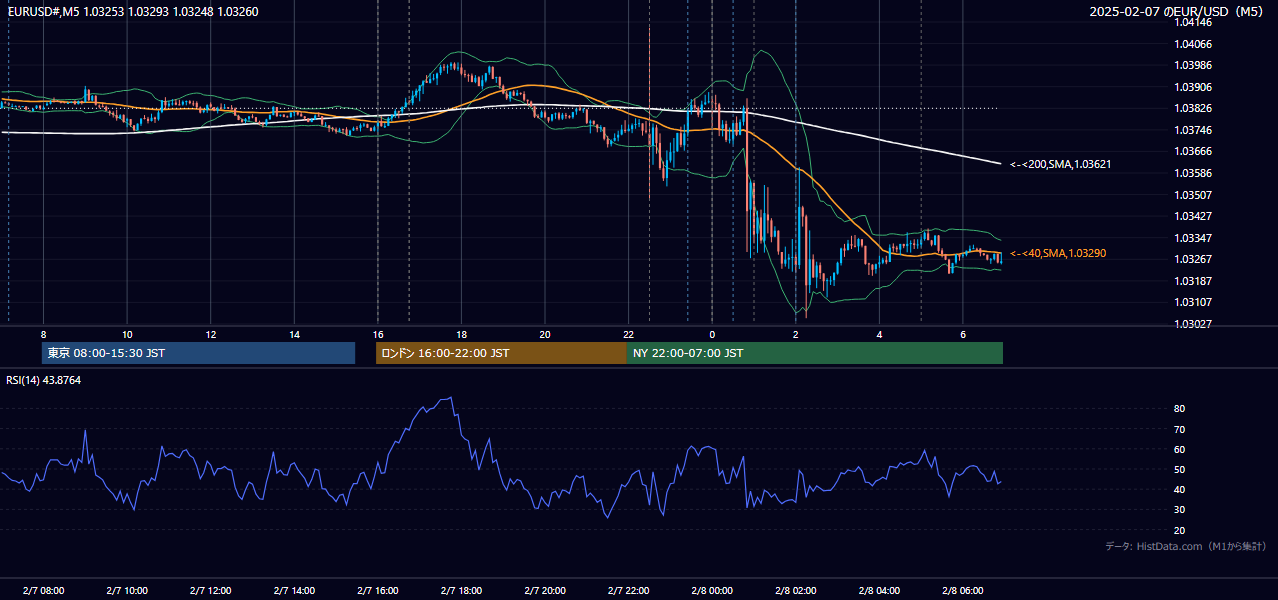Image resolution: width=1278 pixels, height=600 pixels.
Task: Click hour label 14 under the price chart
Action: pyautogui.click(x=294, y=334)
